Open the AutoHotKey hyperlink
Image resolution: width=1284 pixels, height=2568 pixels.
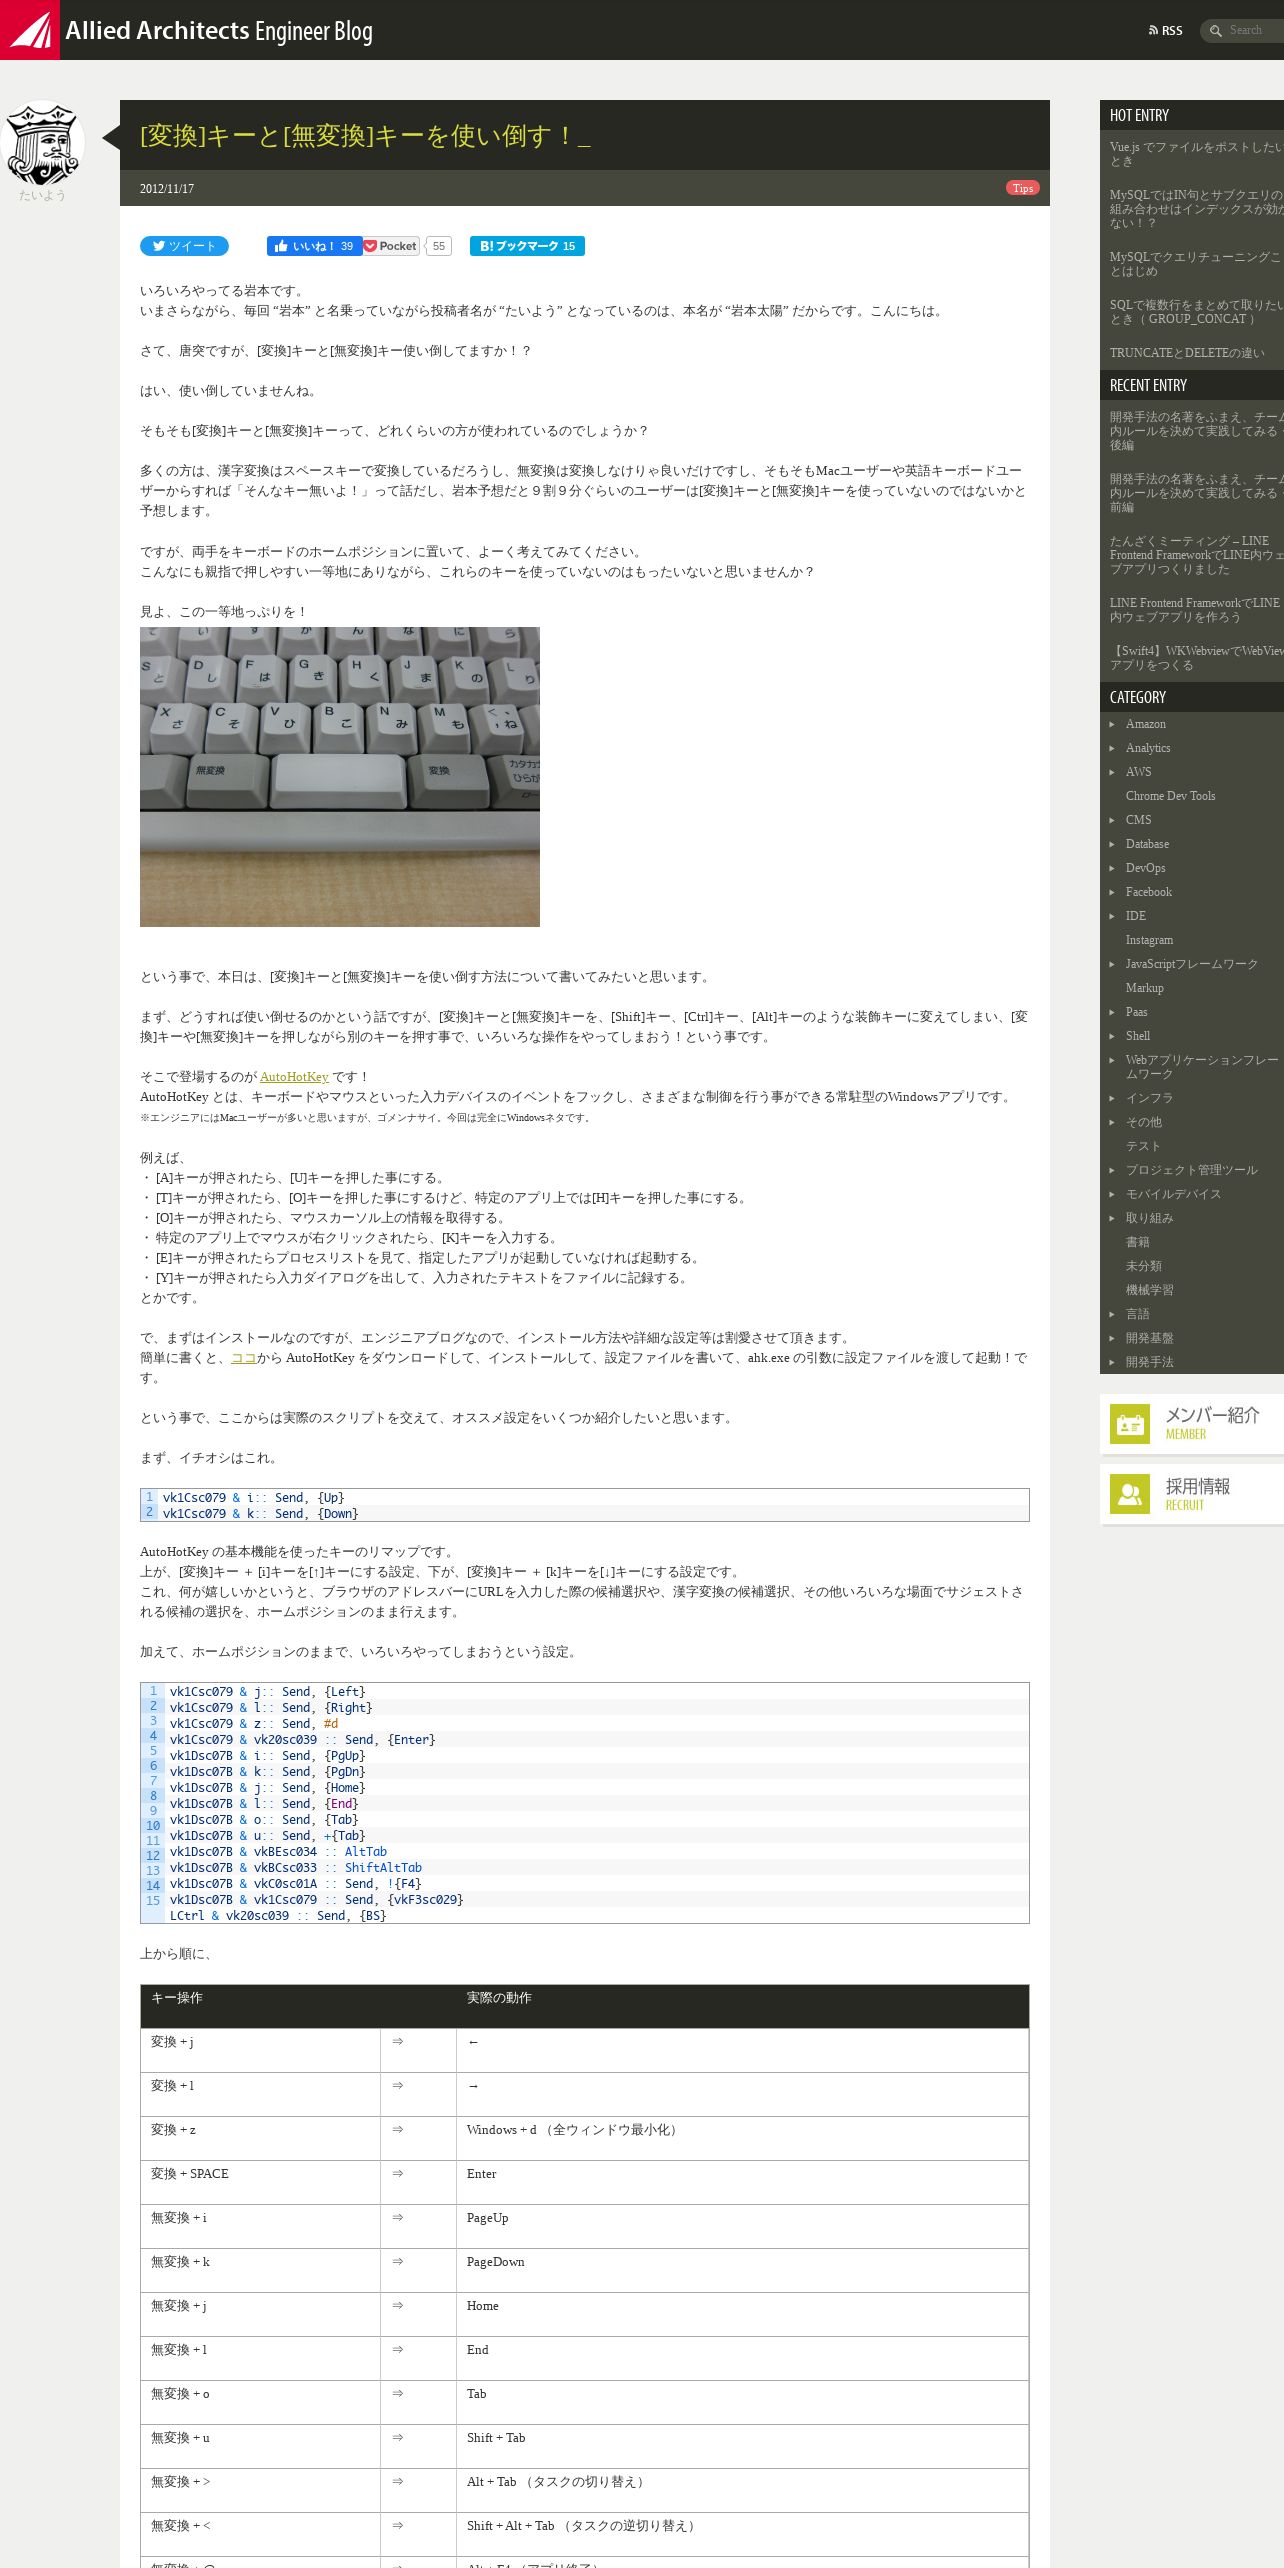[294, 1077]
